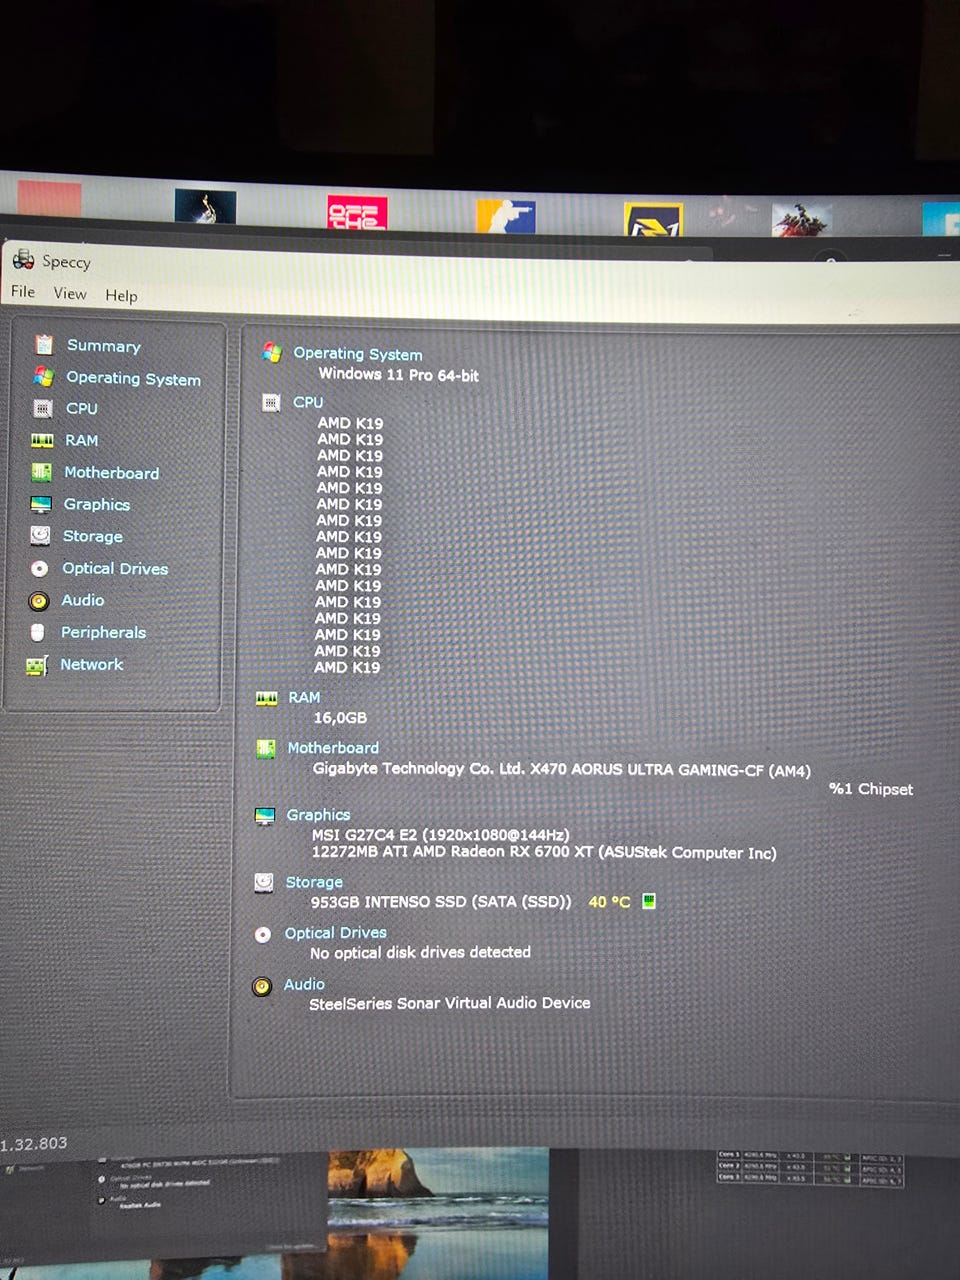The width and height of the screenshot is (960, 1280).
Task: Open the Graphics heading link in summary
Action: tap(318, 815)
